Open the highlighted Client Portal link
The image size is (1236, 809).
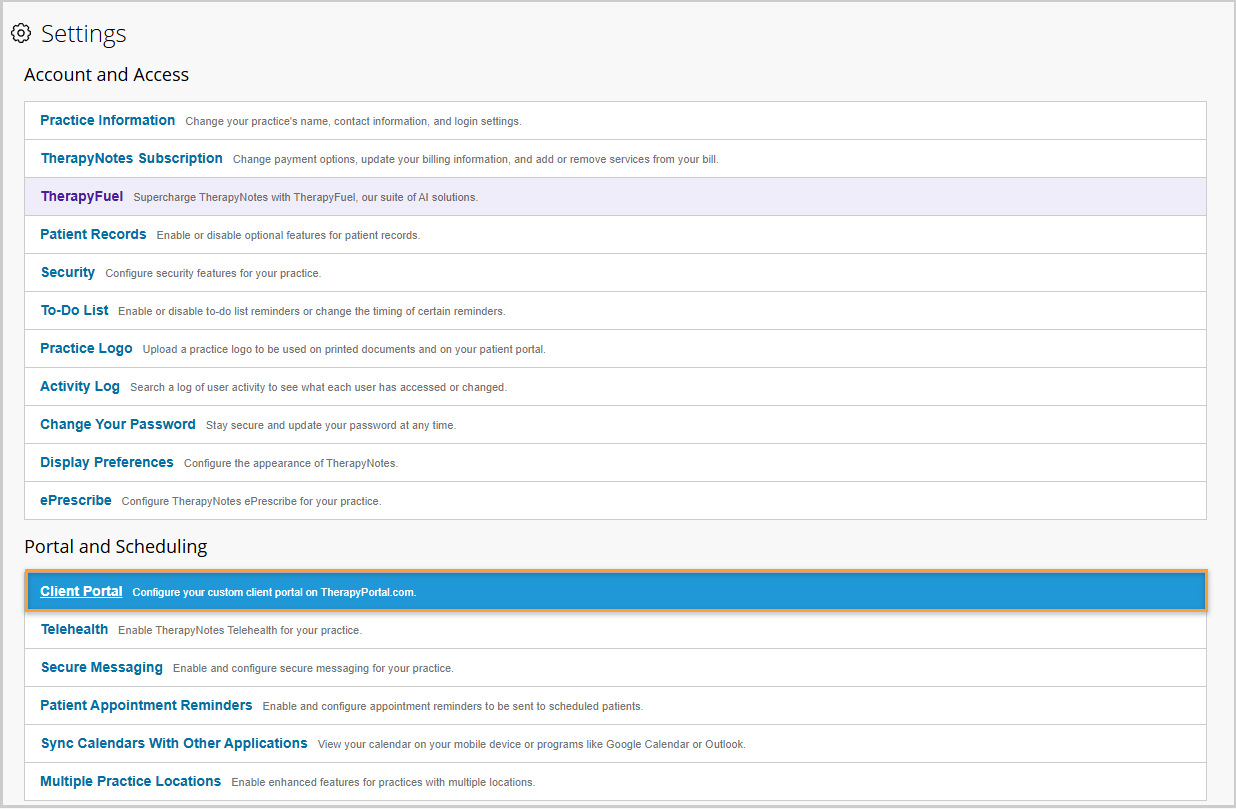(x=81, y=591)
